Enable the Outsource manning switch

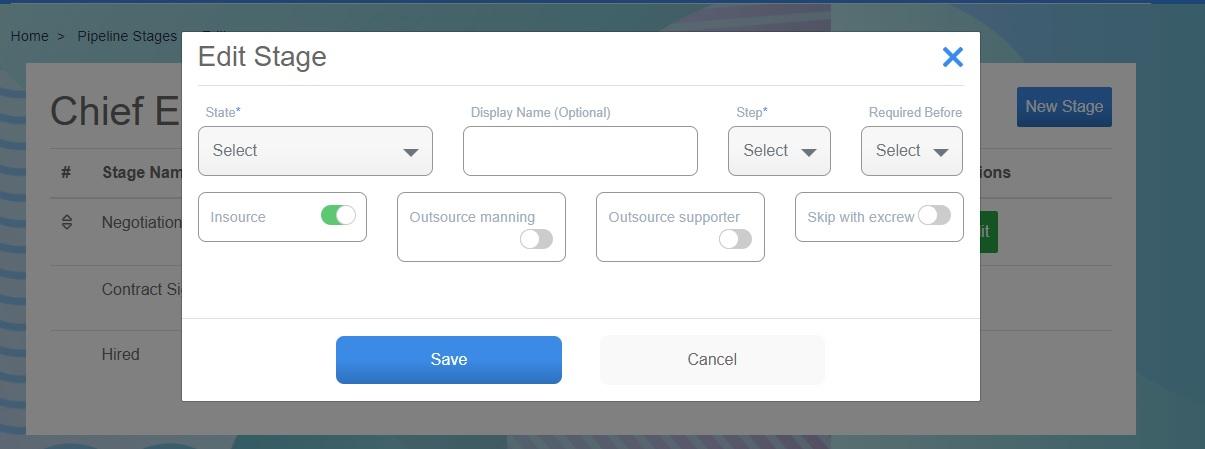[536, 239]
